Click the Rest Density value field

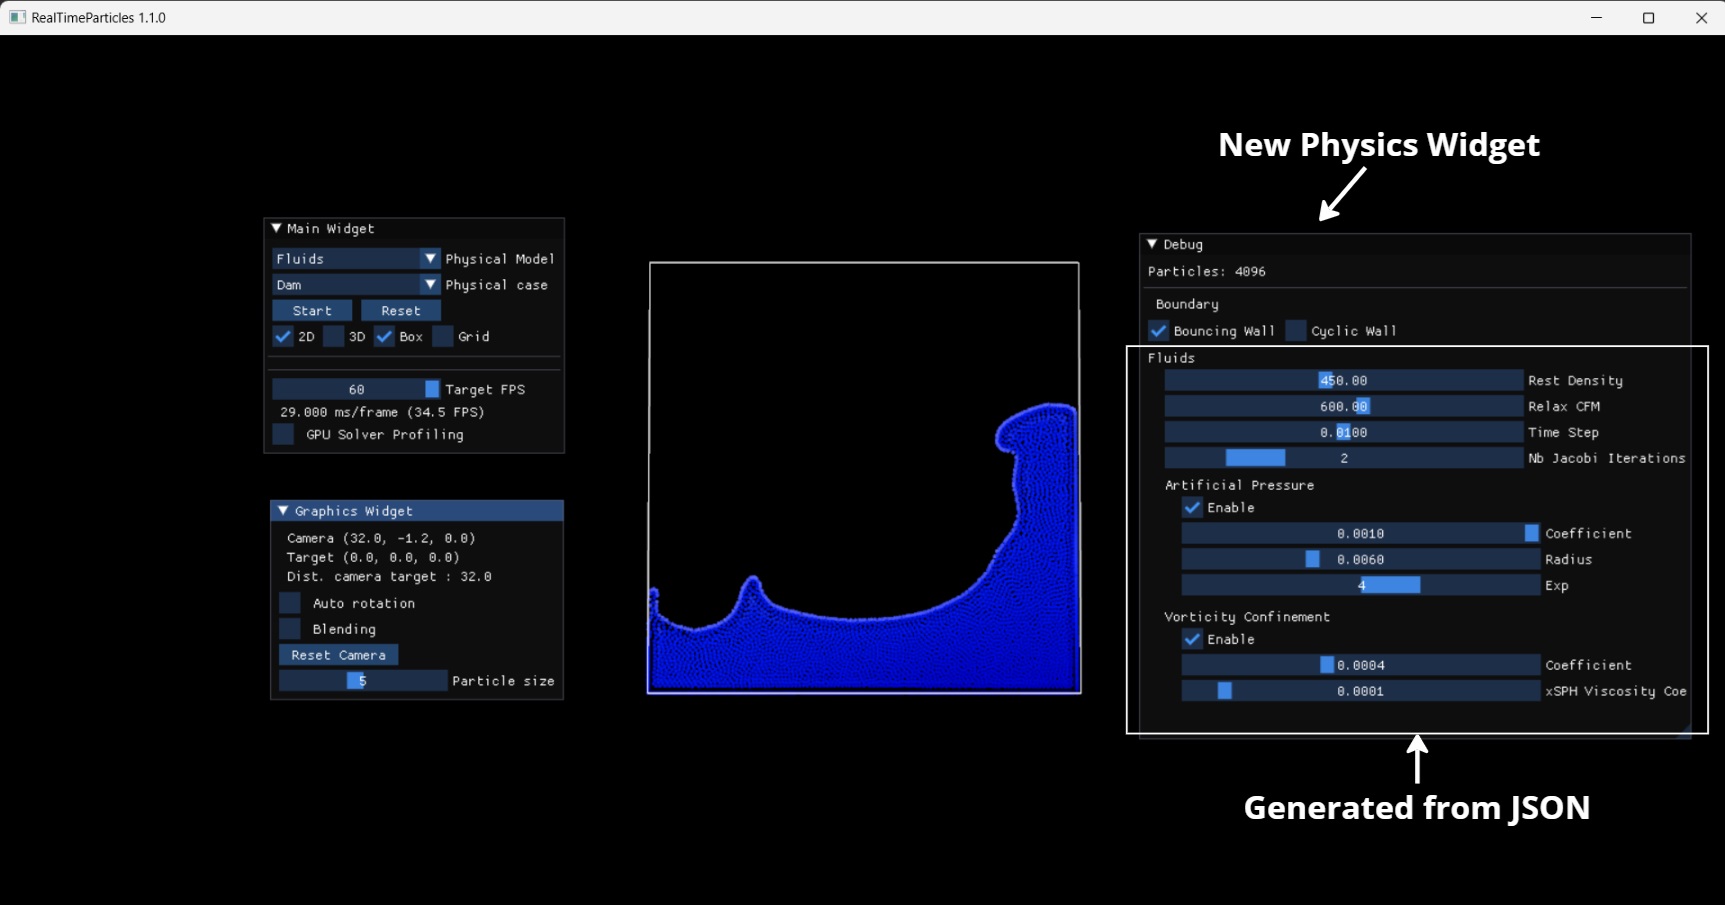coord(1343,380)
